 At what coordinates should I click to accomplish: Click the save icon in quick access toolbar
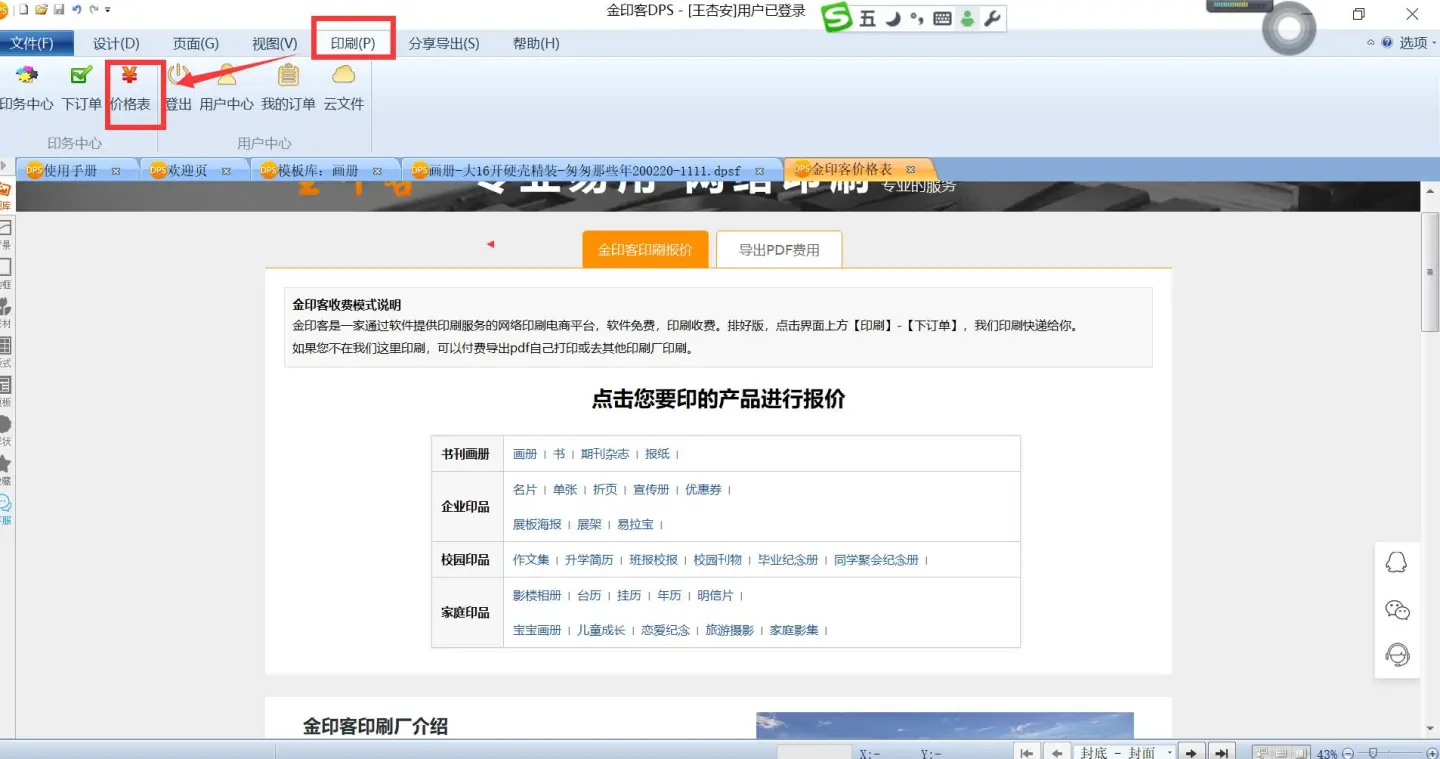pos(59,9)
